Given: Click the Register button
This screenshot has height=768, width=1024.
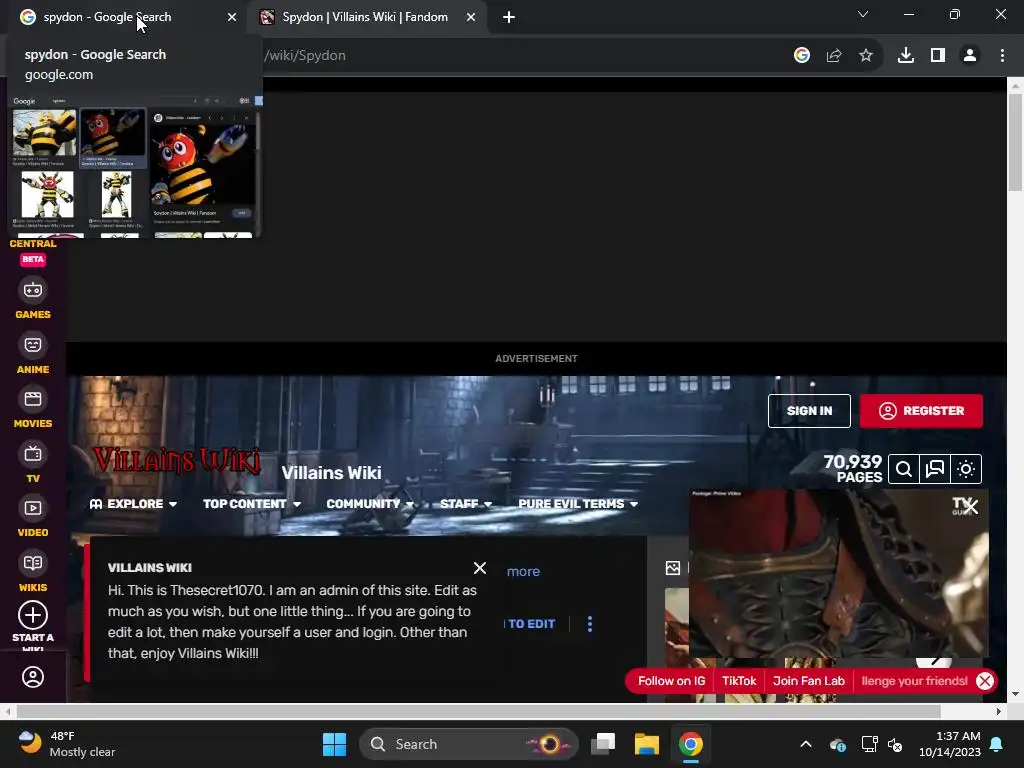Looking at the screenshot, I should pos(921,411).
